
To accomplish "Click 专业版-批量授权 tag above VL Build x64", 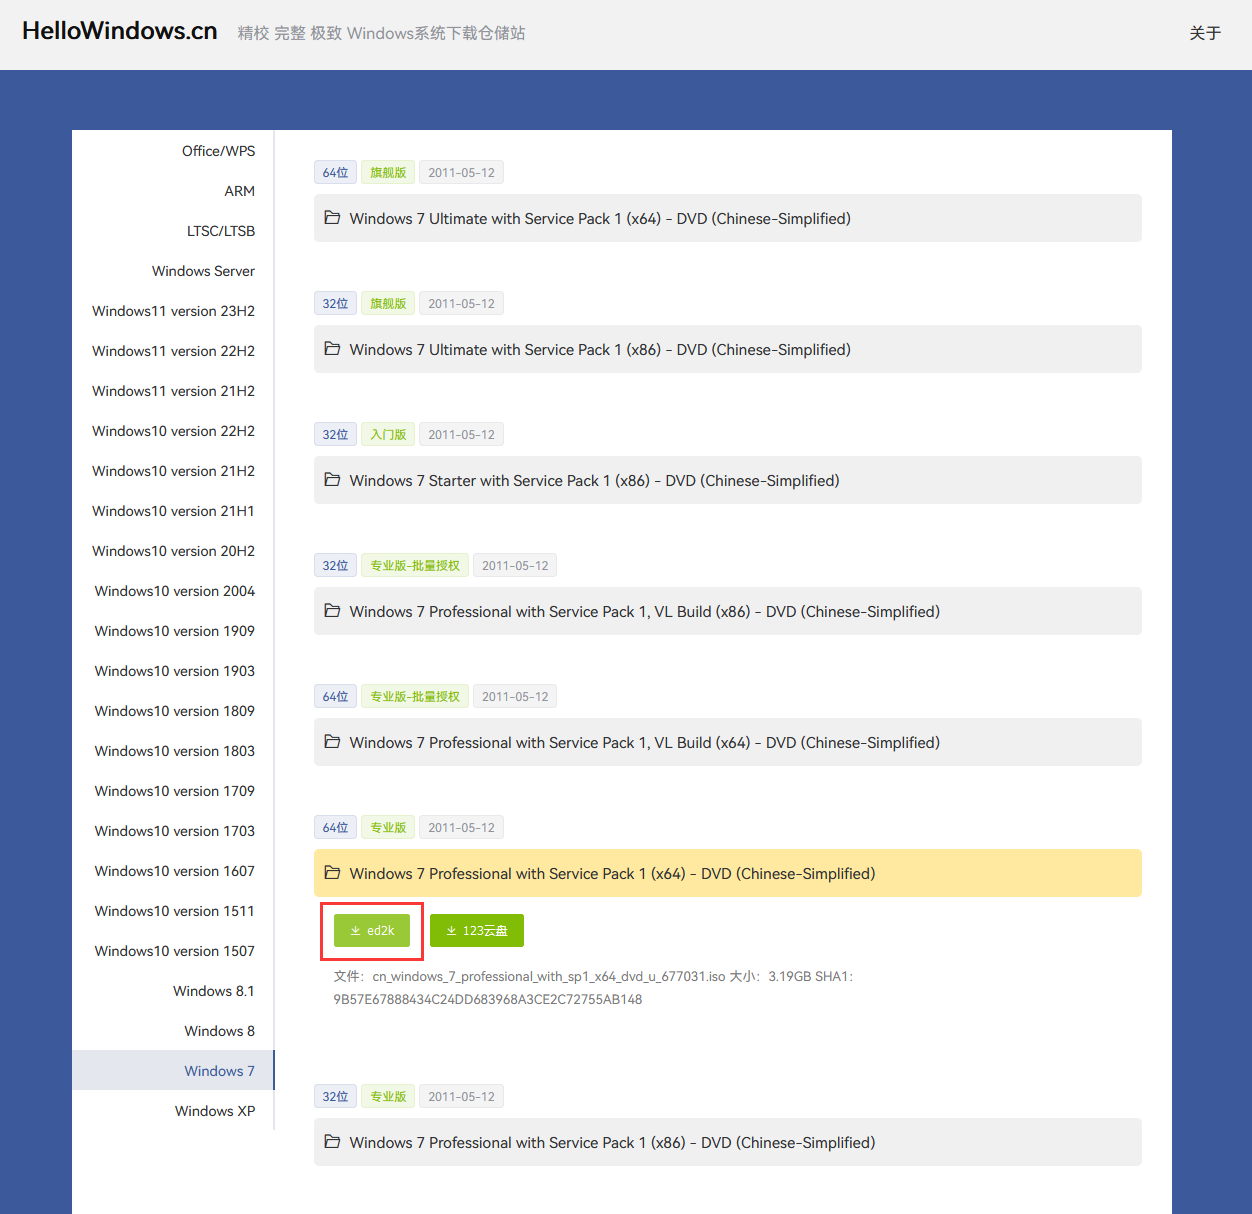I will tap(415, 696).
